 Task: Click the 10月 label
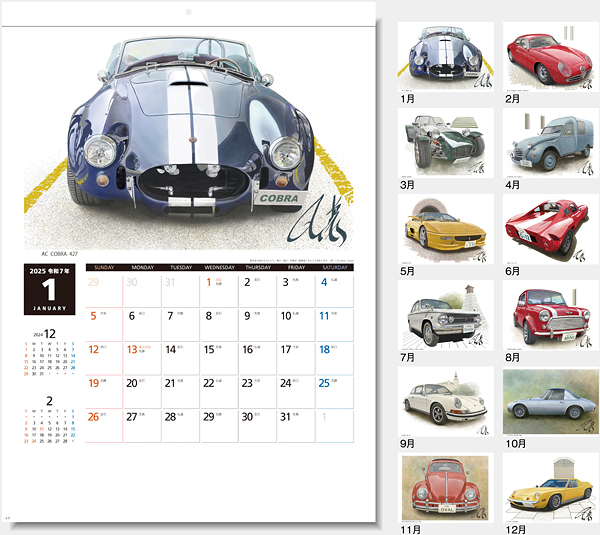click(515, 444)
